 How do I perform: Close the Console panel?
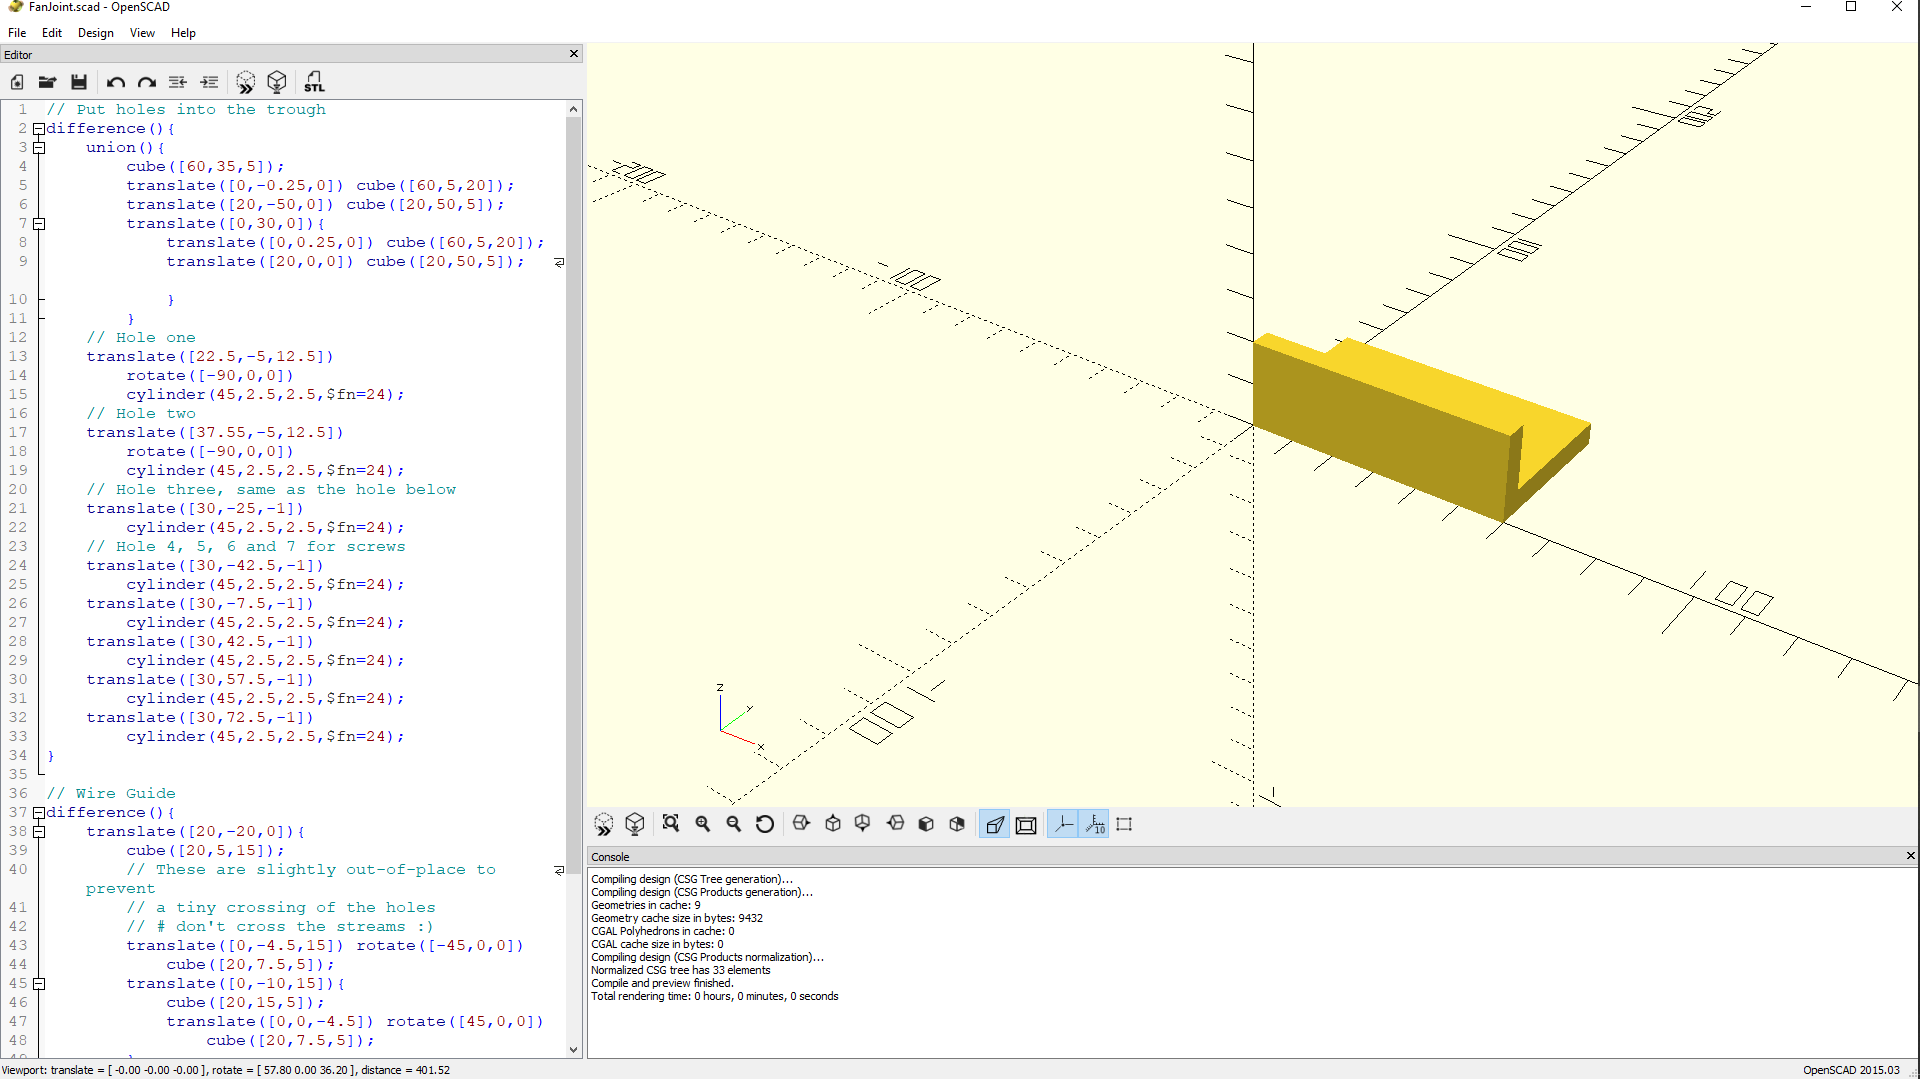pos(1910,856)
